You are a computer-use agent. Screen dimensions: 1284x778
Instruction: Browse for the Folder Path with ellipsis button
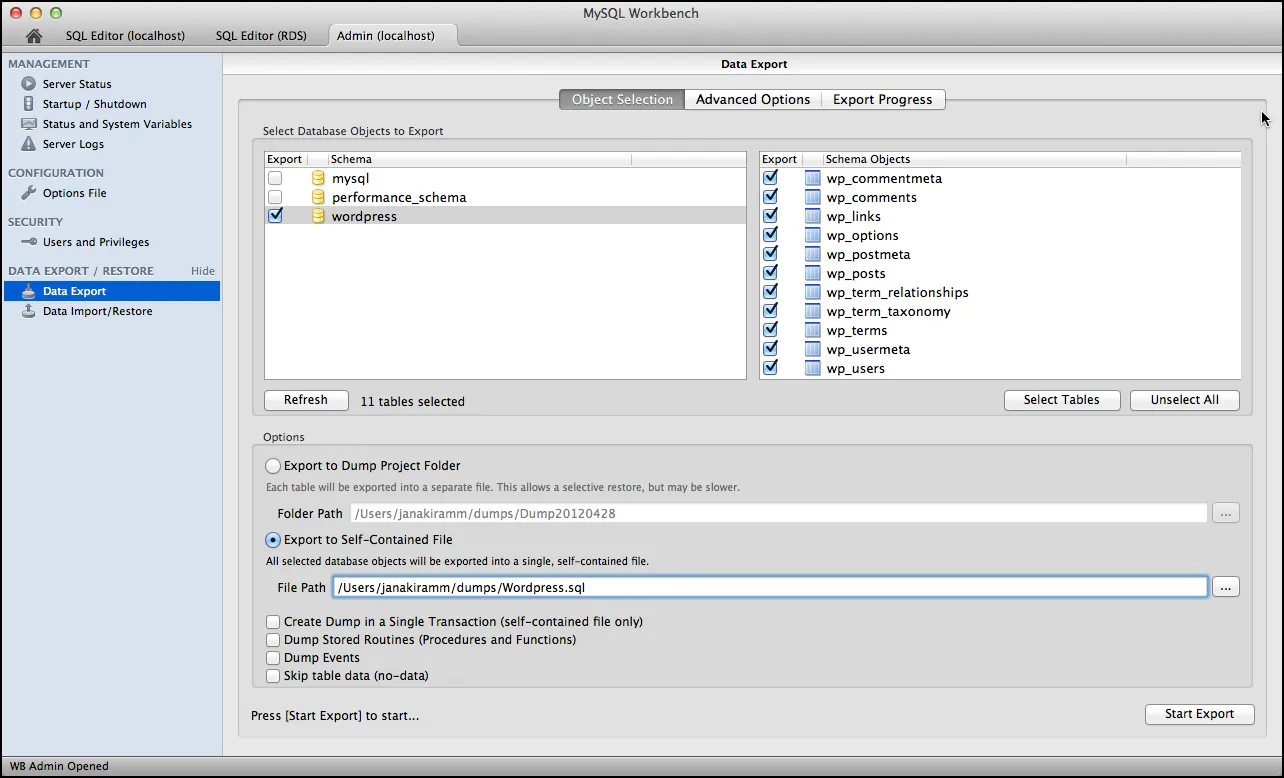[1226, 513]
